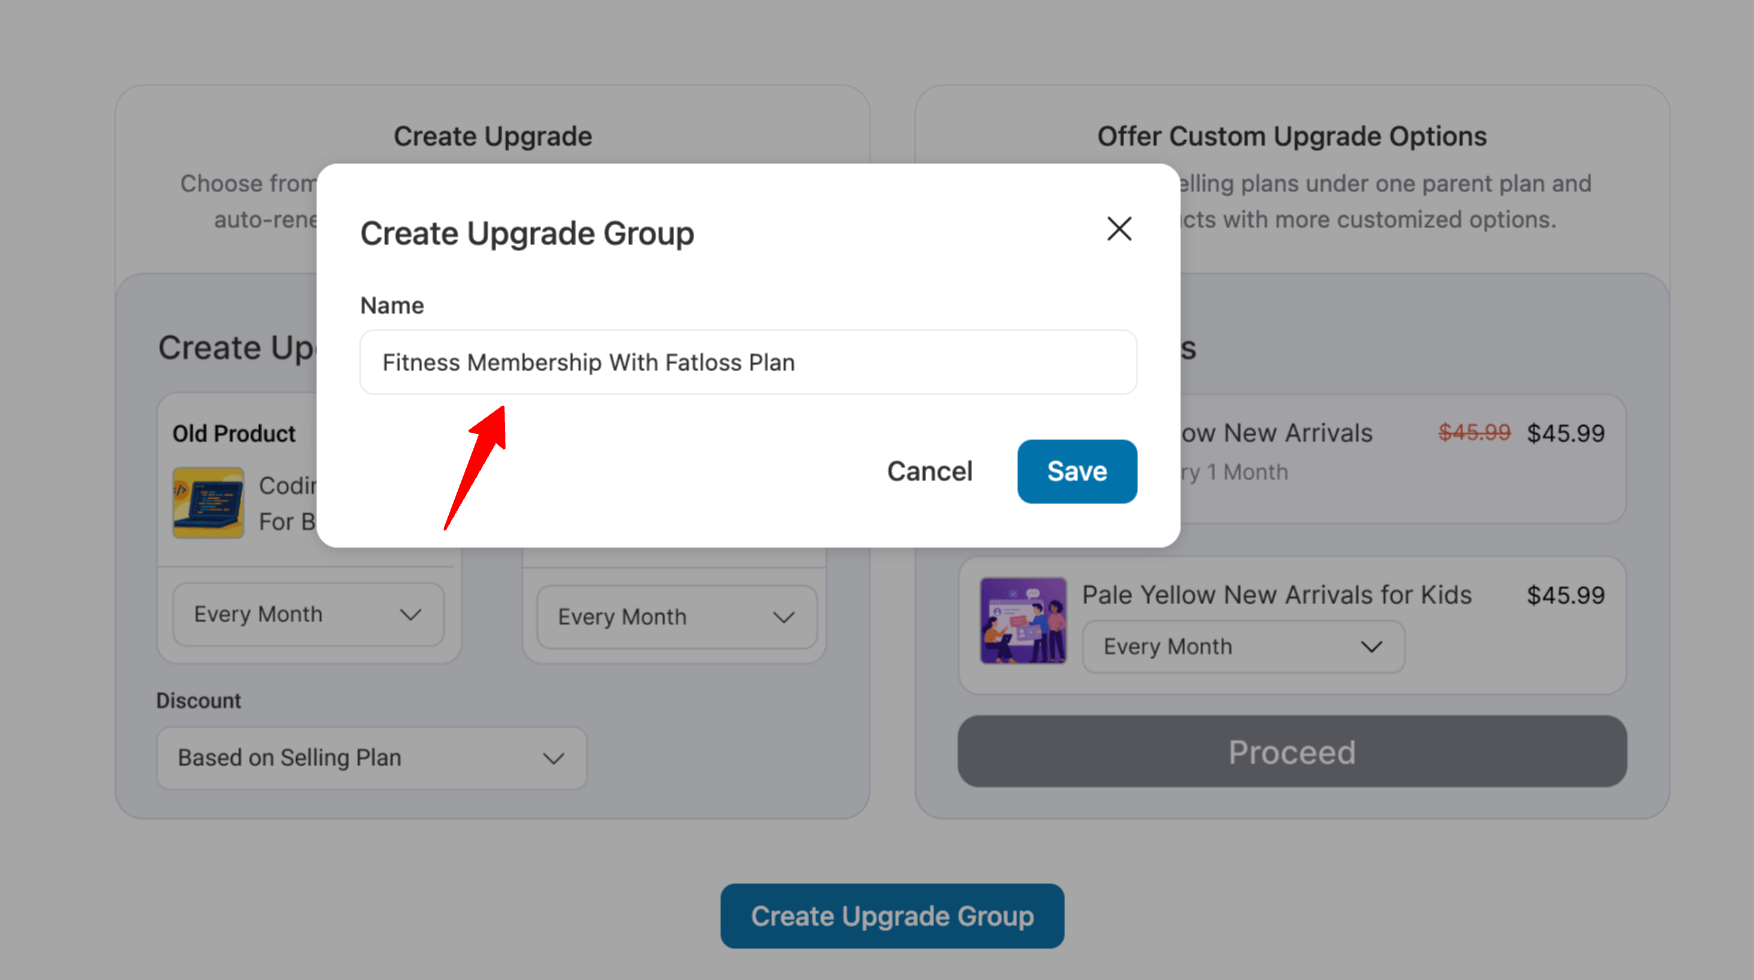
Task: Expand the middle Every Month selling plan dropdown
Action: pos(675,617)
